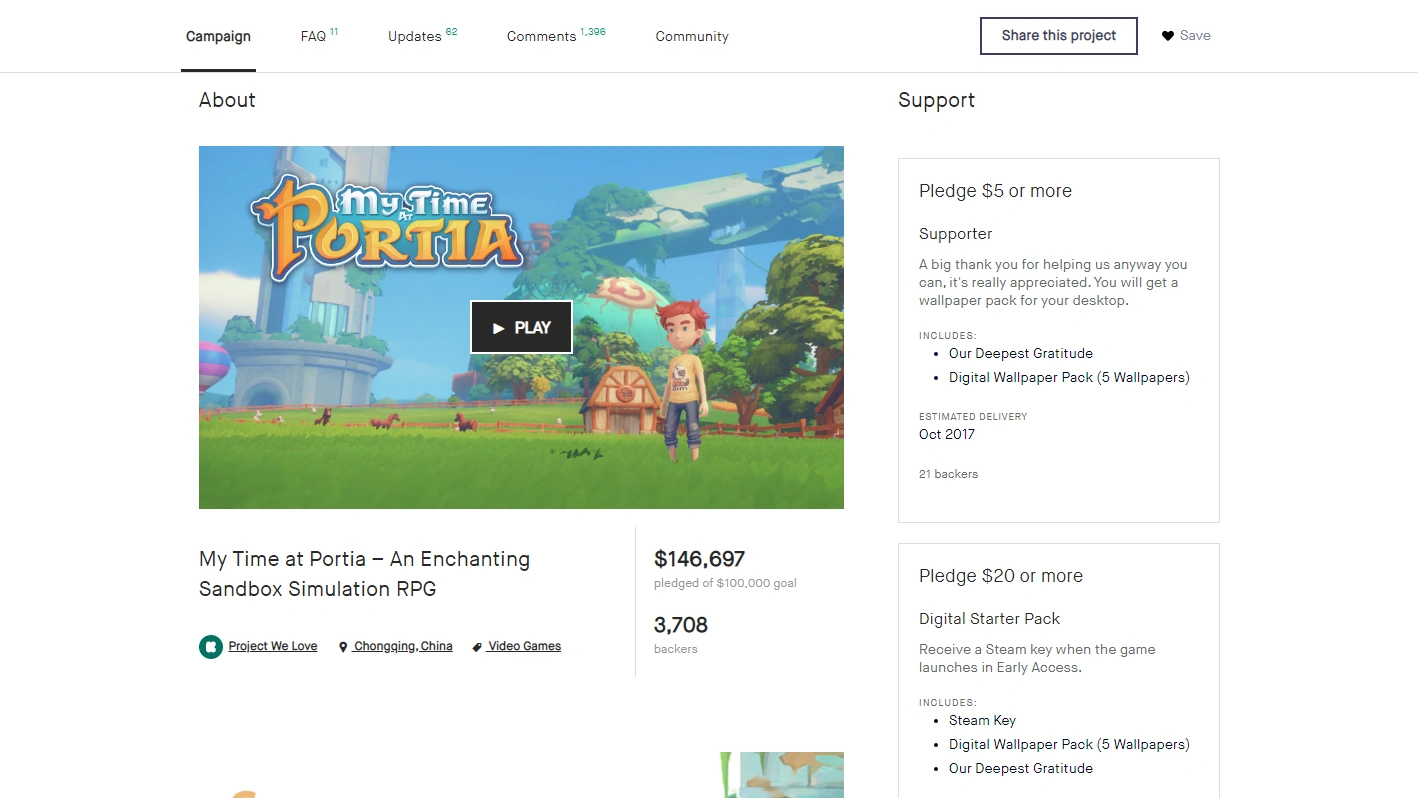The width and height of the screenshot is (1418, 798).
Task: Open the Campaign tab
Action: pos(218,36)
